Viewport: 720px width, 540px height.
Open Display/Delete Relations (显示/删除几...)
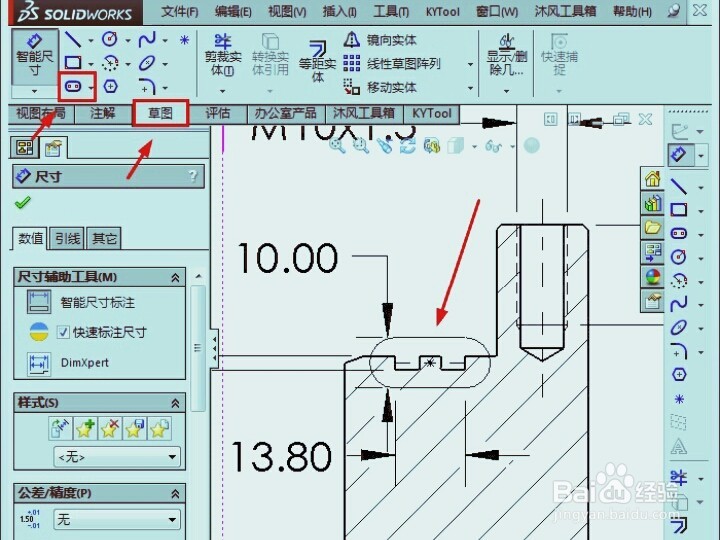click(x=506, y=55)
